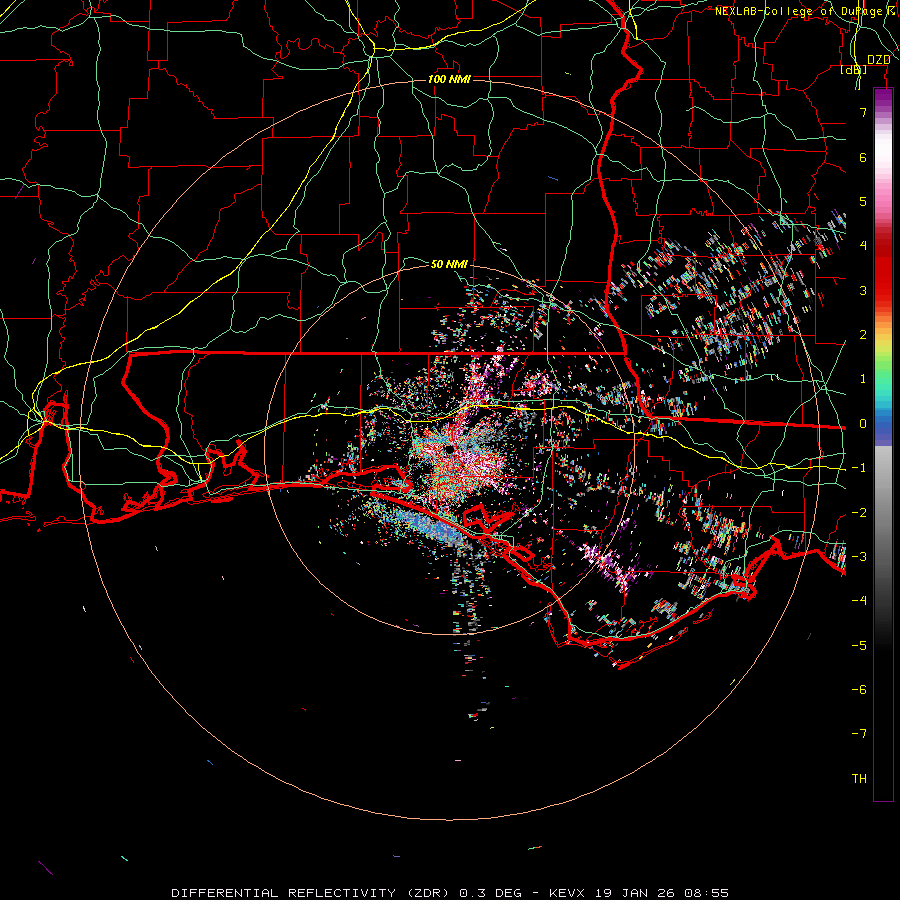The height and width of the screenshot is (900, 900).
Task: Click the TH threshold label on the scale
Action: 859,778
